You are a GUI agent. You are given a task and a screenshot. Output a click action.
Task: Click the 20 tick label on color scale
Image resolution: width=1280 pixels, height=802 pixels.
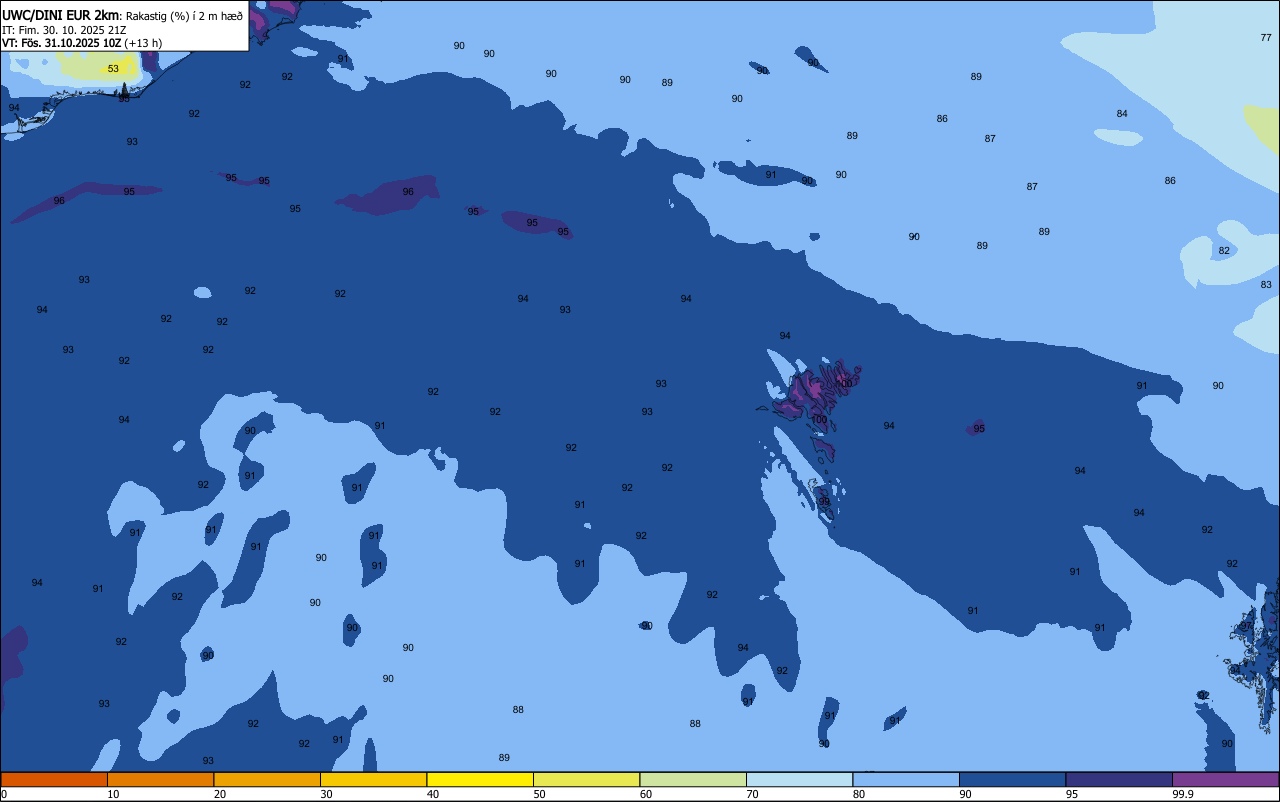pyautogui.click(x=220, y=794)
